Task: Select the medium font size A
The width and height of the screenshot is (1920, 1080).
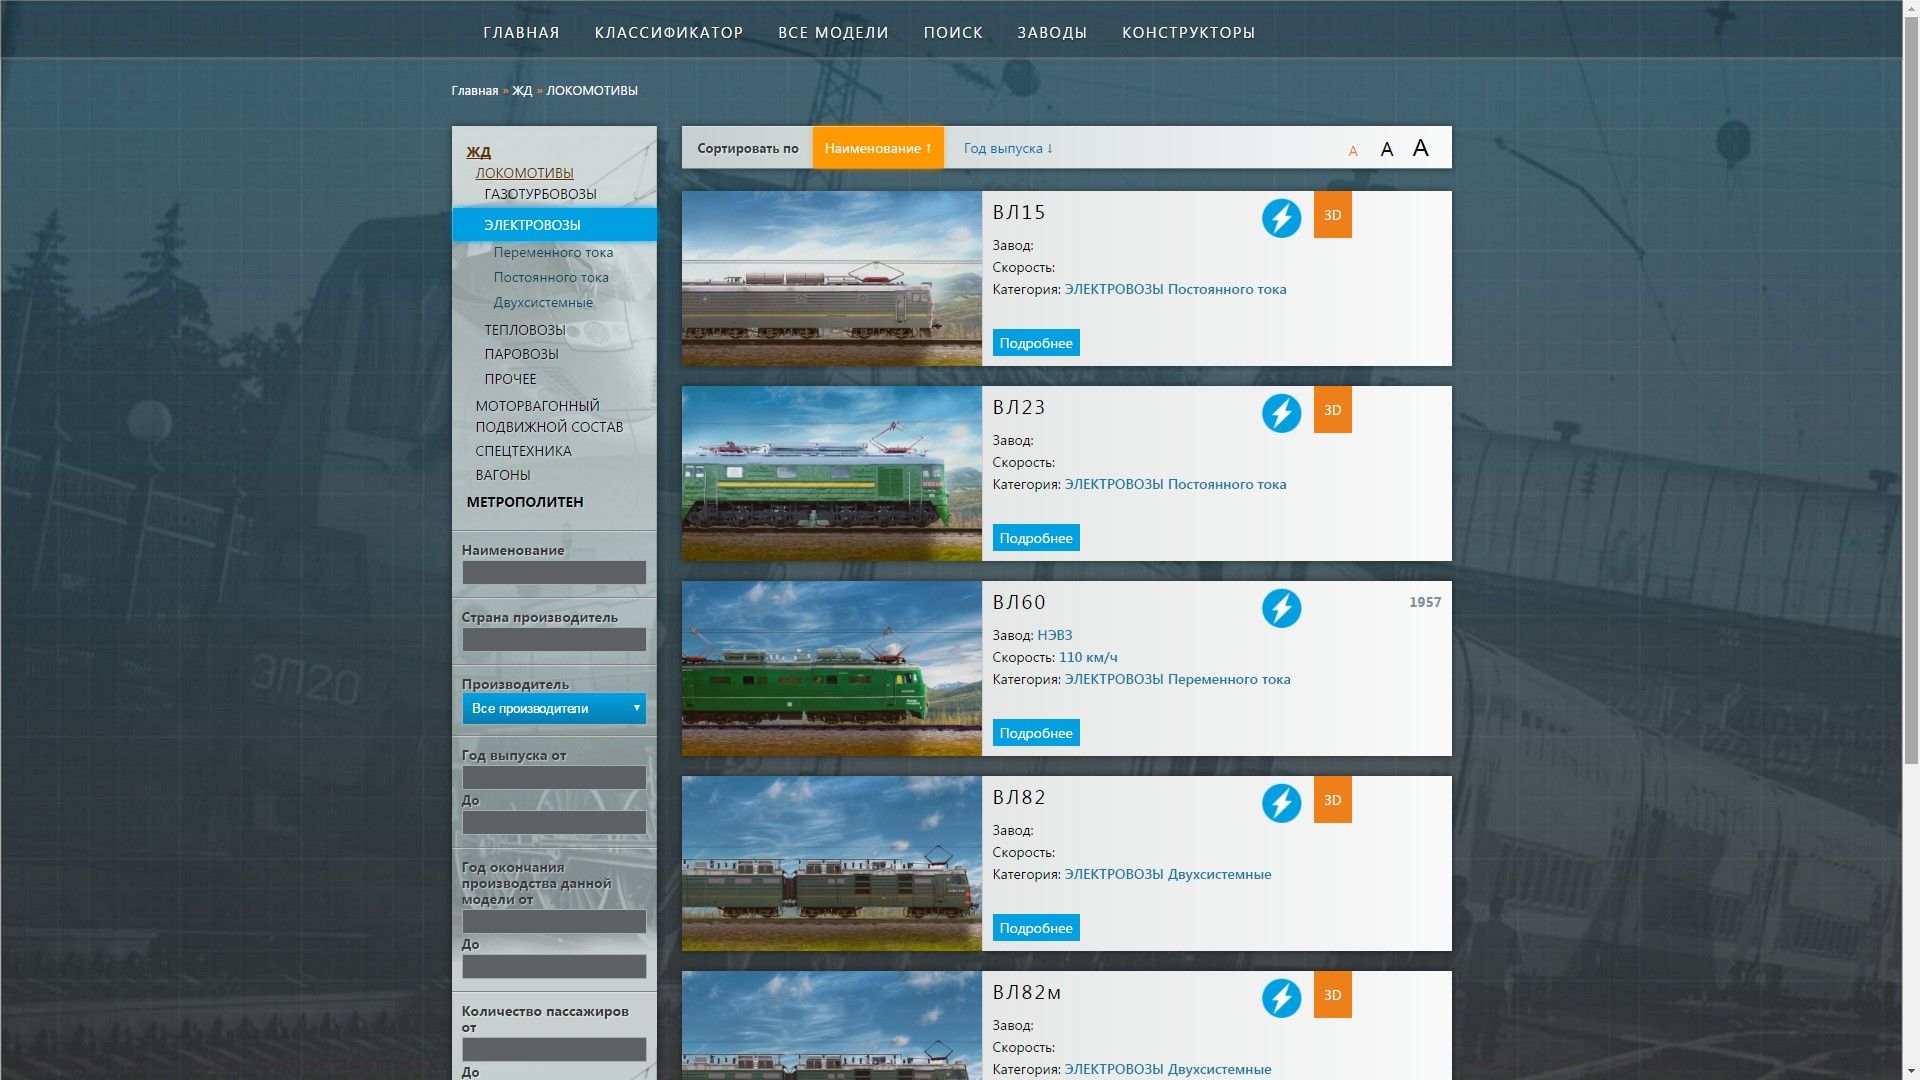Action: pyautogui.click(x=1386, y=149)
